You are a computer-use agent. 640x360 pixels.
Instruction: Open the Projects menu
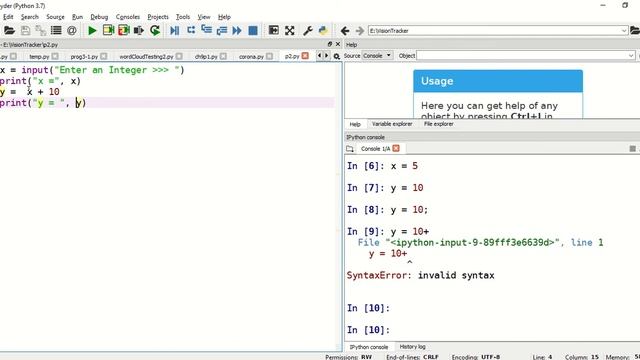tap(158, 17)
